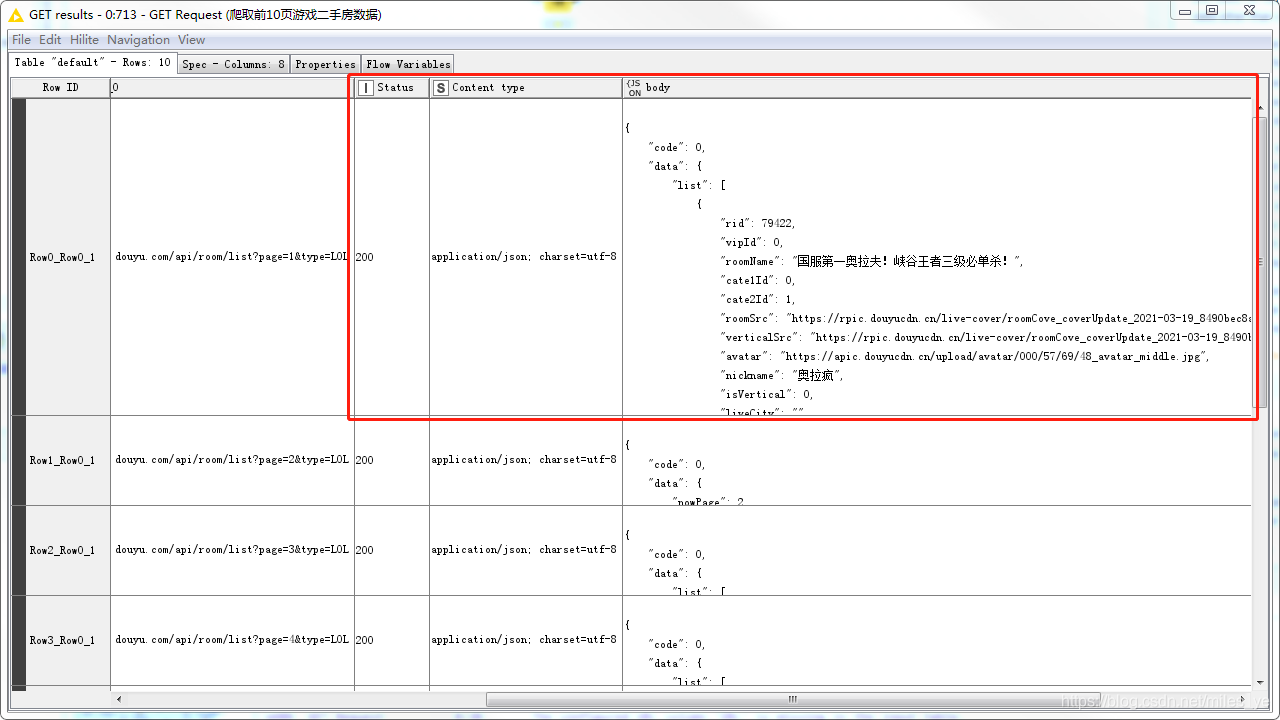Switch to the Flow Variables tab
1280x720 pixels.
point(408,64)
